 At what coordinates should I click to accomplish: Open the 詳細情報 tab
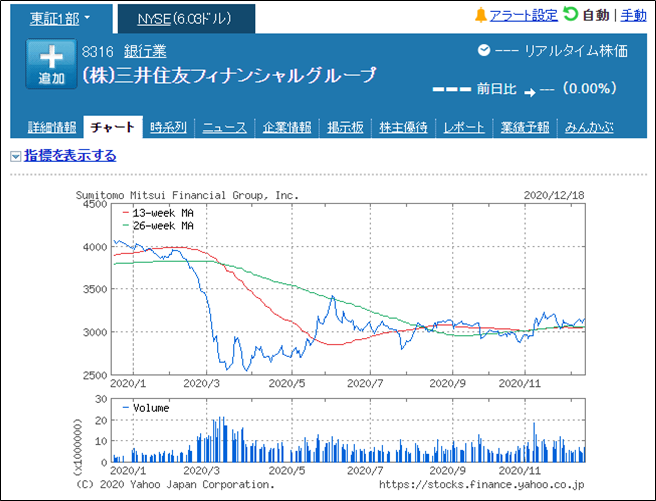52,127
